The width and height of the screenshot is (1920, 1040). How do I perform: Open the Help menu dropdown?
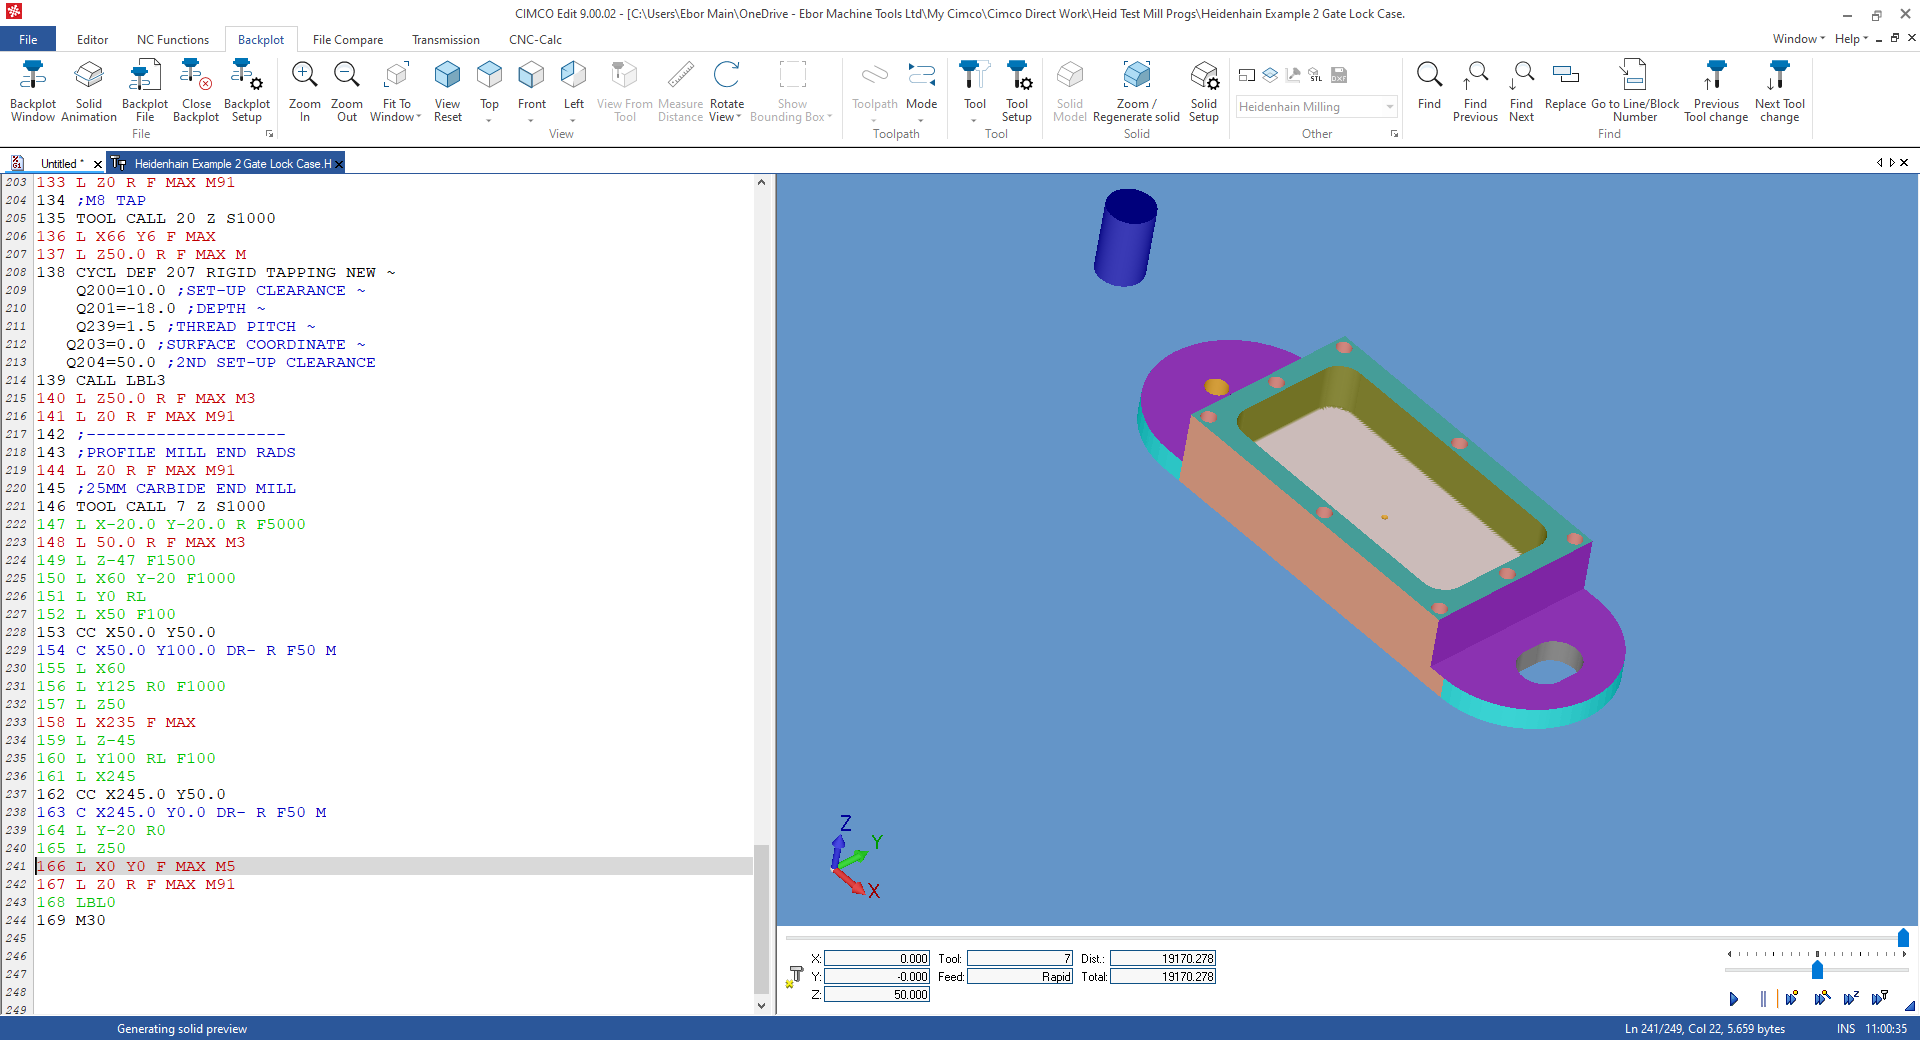[x=1851, y=39]
